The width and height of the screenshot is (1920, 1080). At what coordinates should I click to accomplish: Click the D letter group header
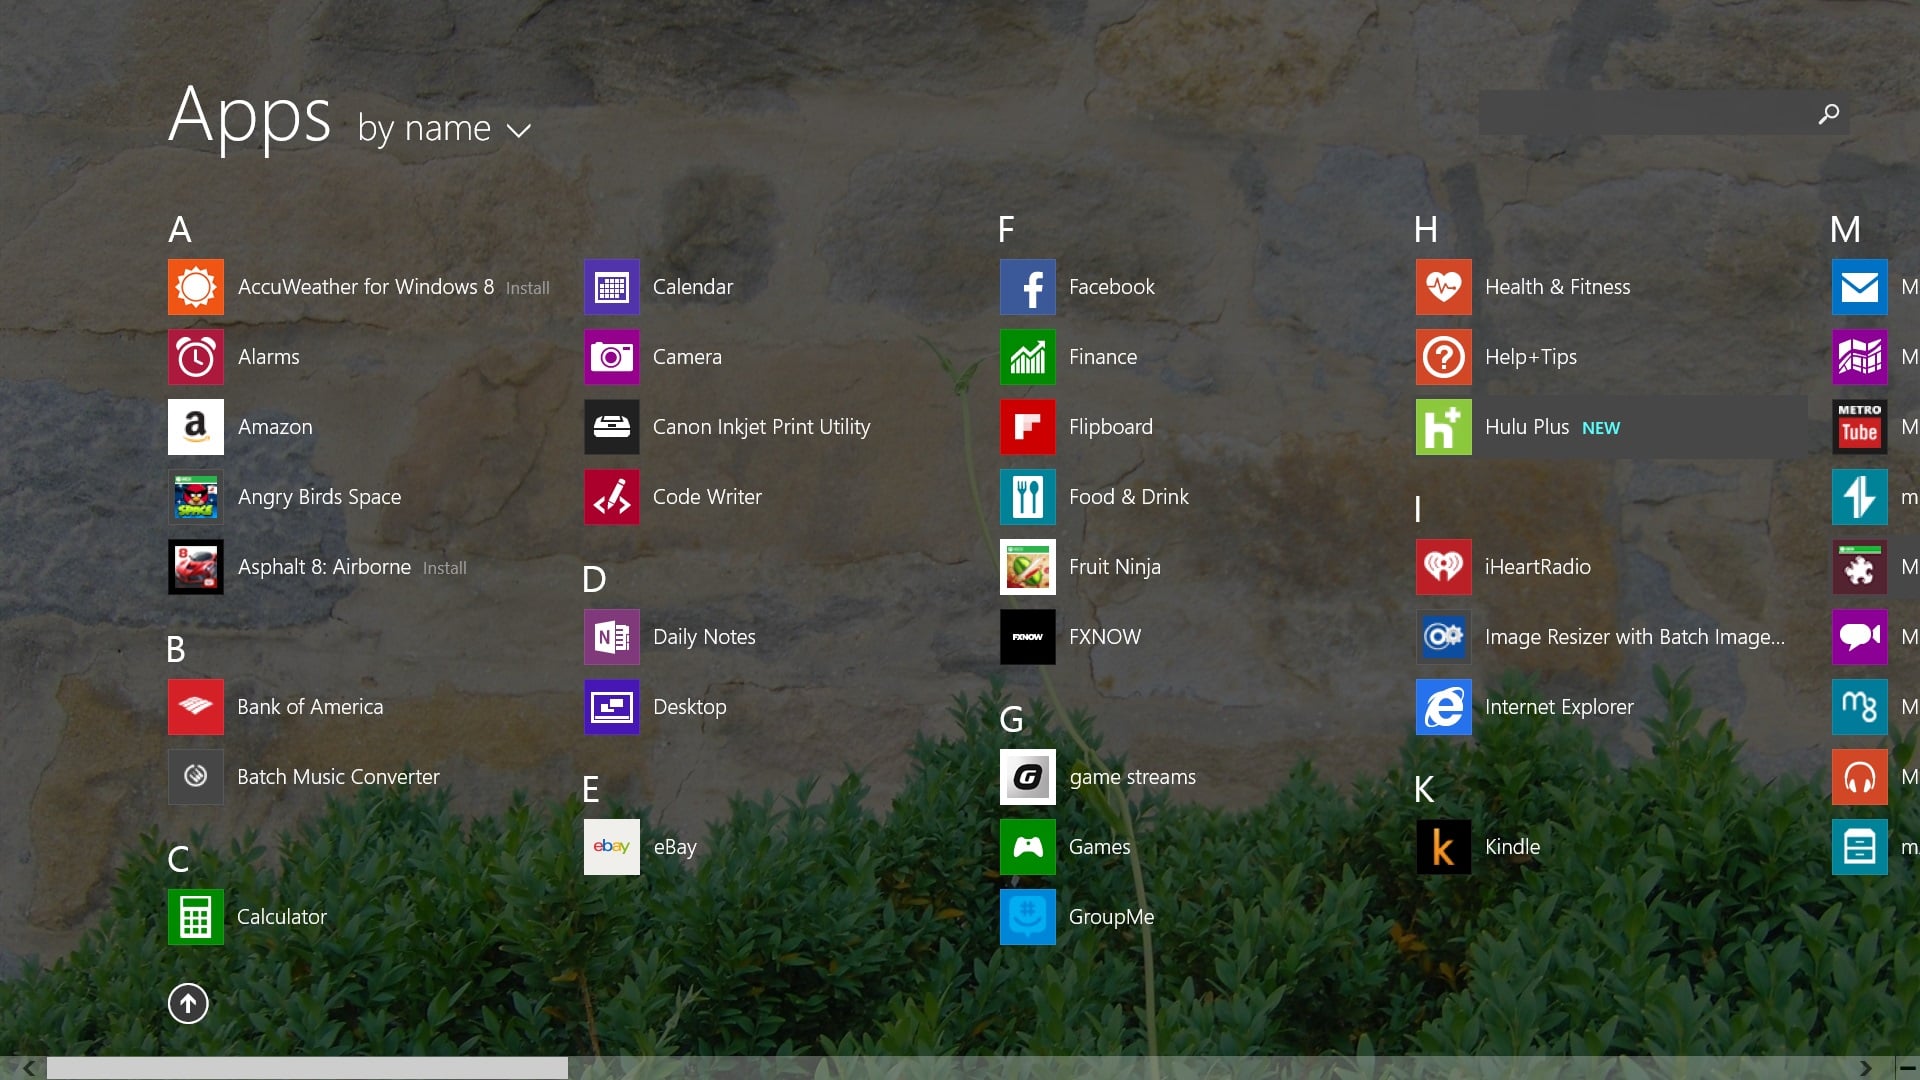594,580
